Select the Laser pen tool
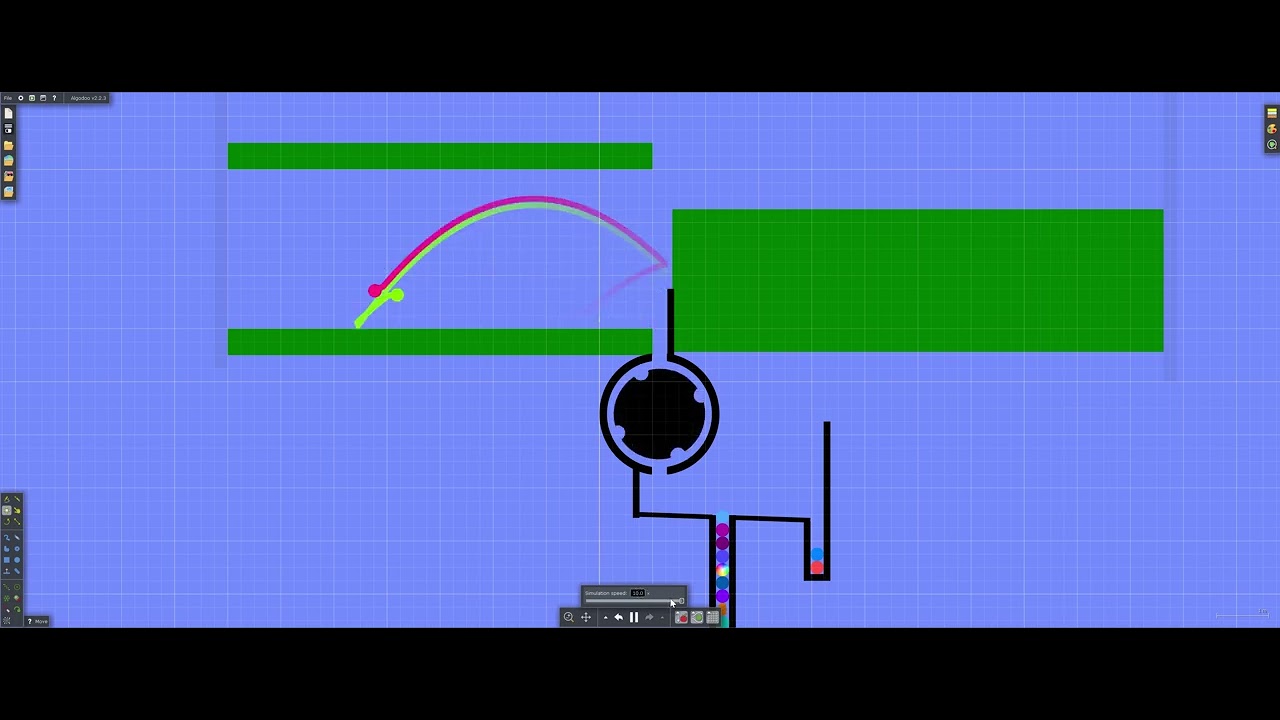 [7, 609]
